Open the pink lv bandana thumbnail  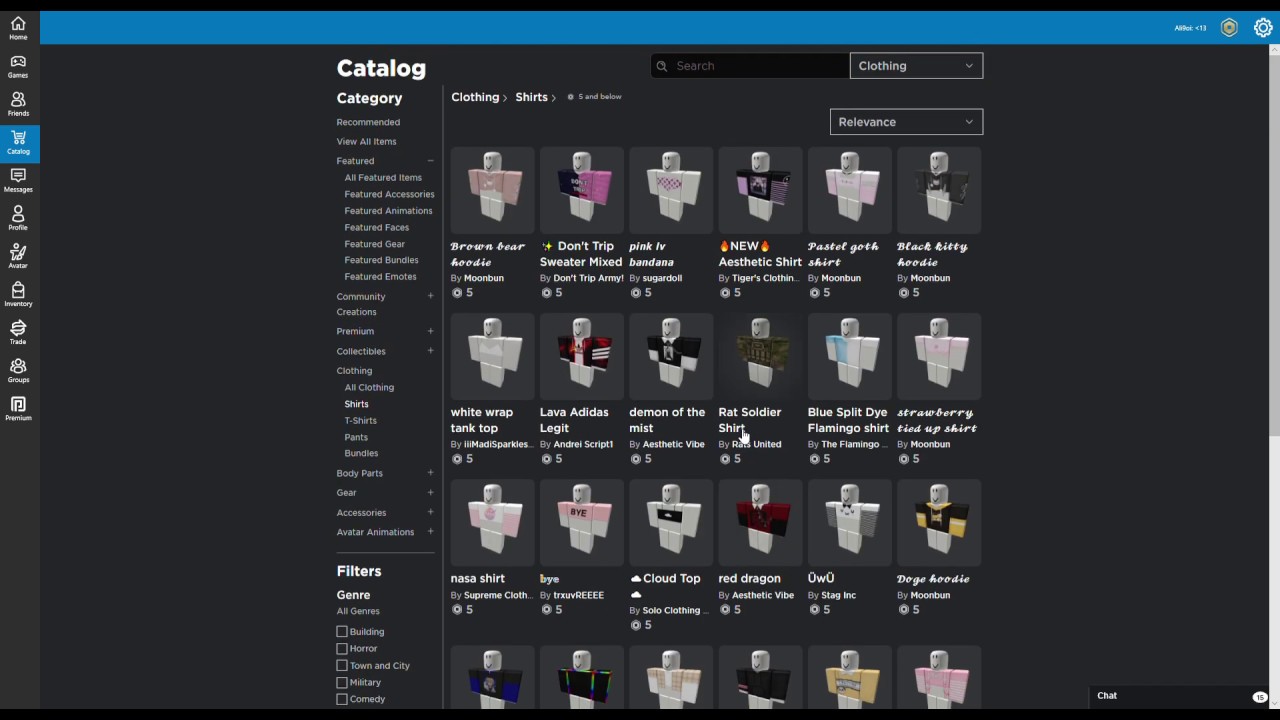coord(671,190)
